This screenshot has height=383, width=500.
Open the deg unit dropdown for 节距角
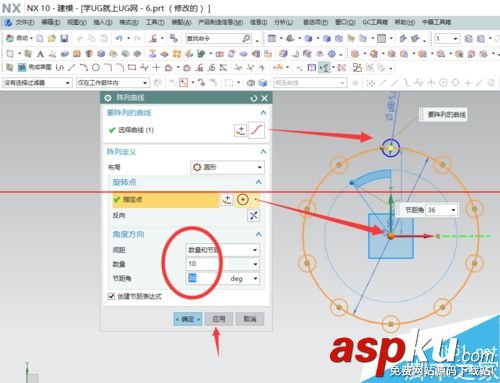click(x=255, y=278)
